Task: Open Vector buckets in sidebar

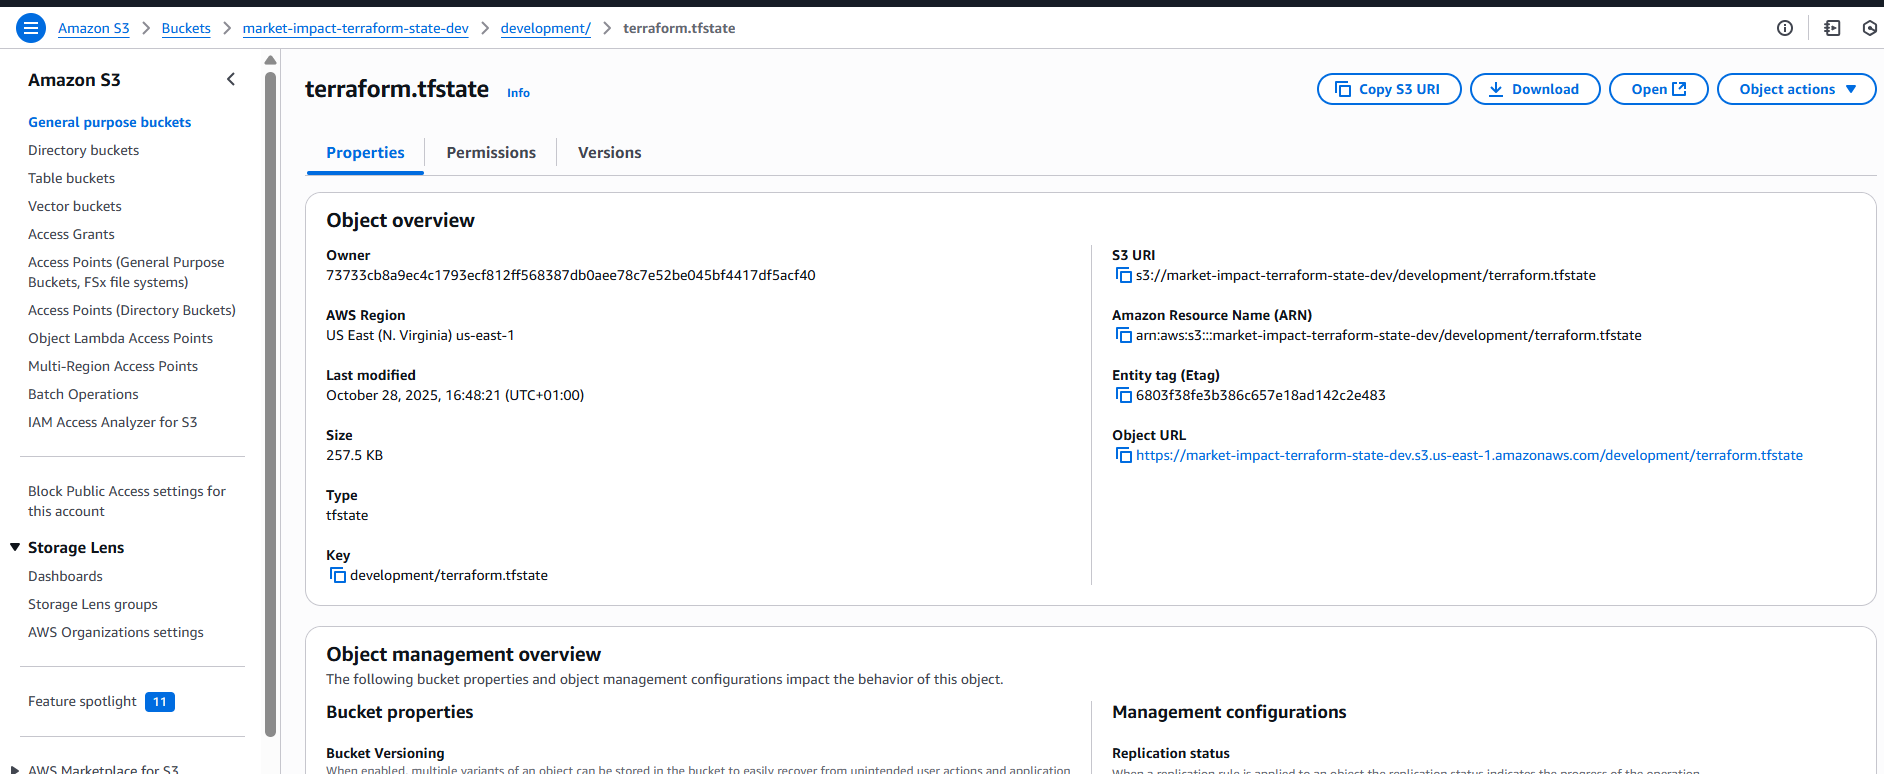Action: pos(74,206)
